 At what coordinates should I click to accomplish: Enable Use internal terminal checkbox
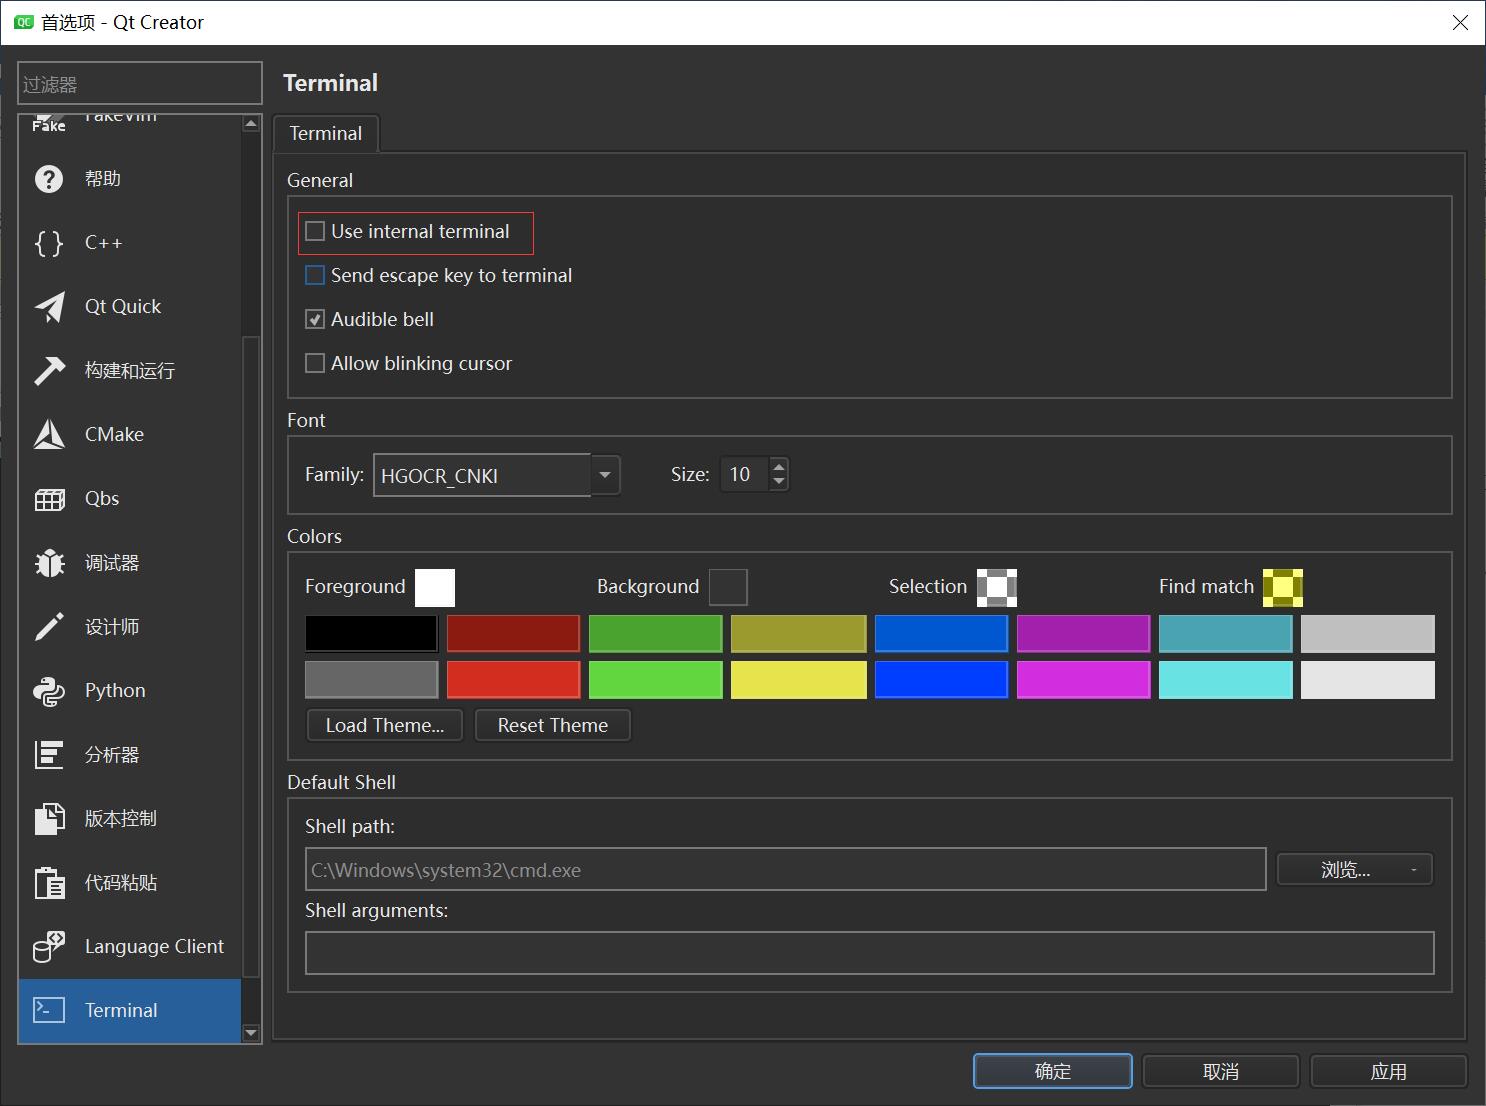[315, 231]
